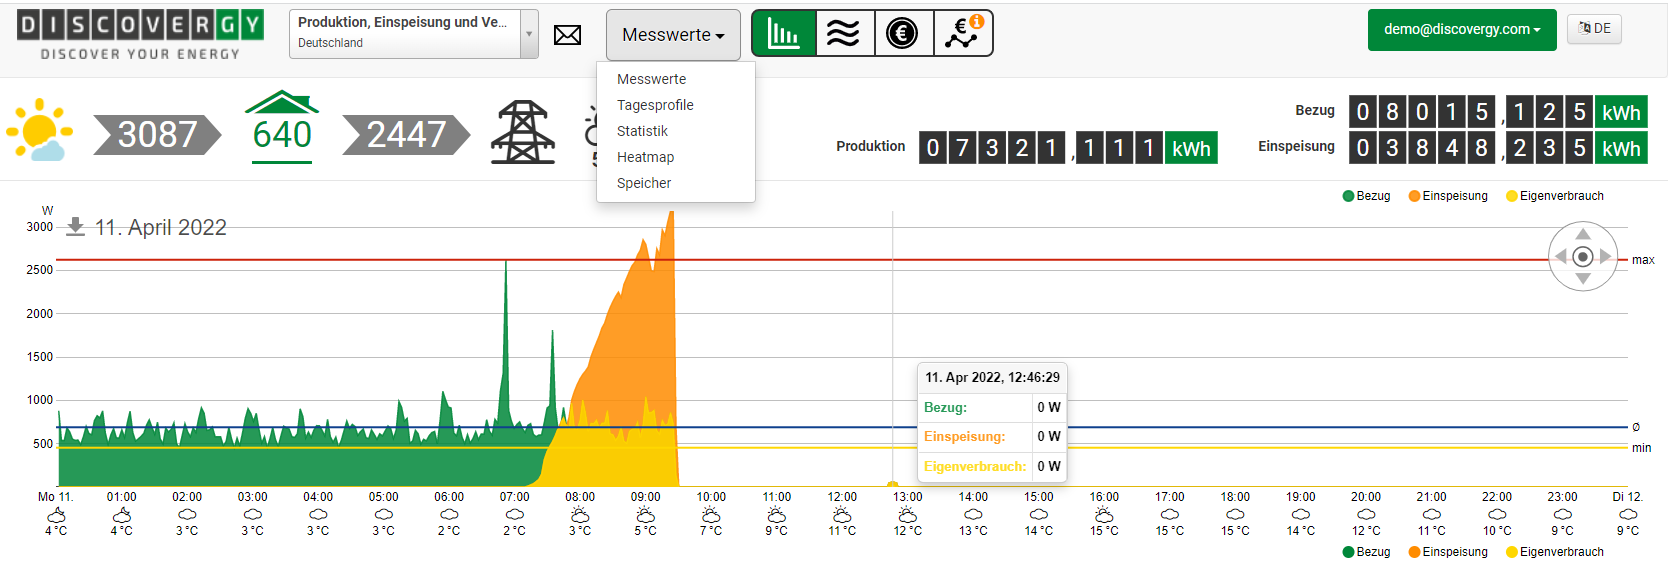Pan chart right with navigation arrow
This screenshot has width=1668, height=562.
pos(1606,257)
